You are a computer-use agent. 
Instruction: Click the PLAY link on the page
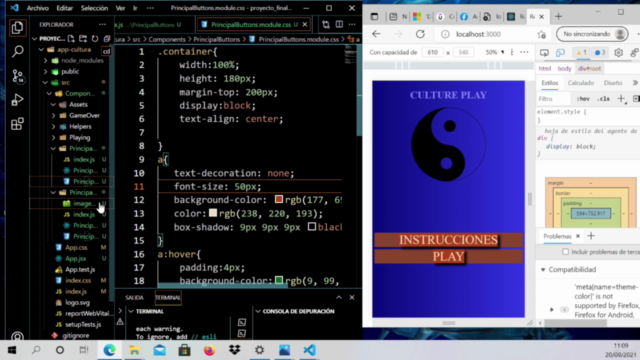tap(448, 257)
